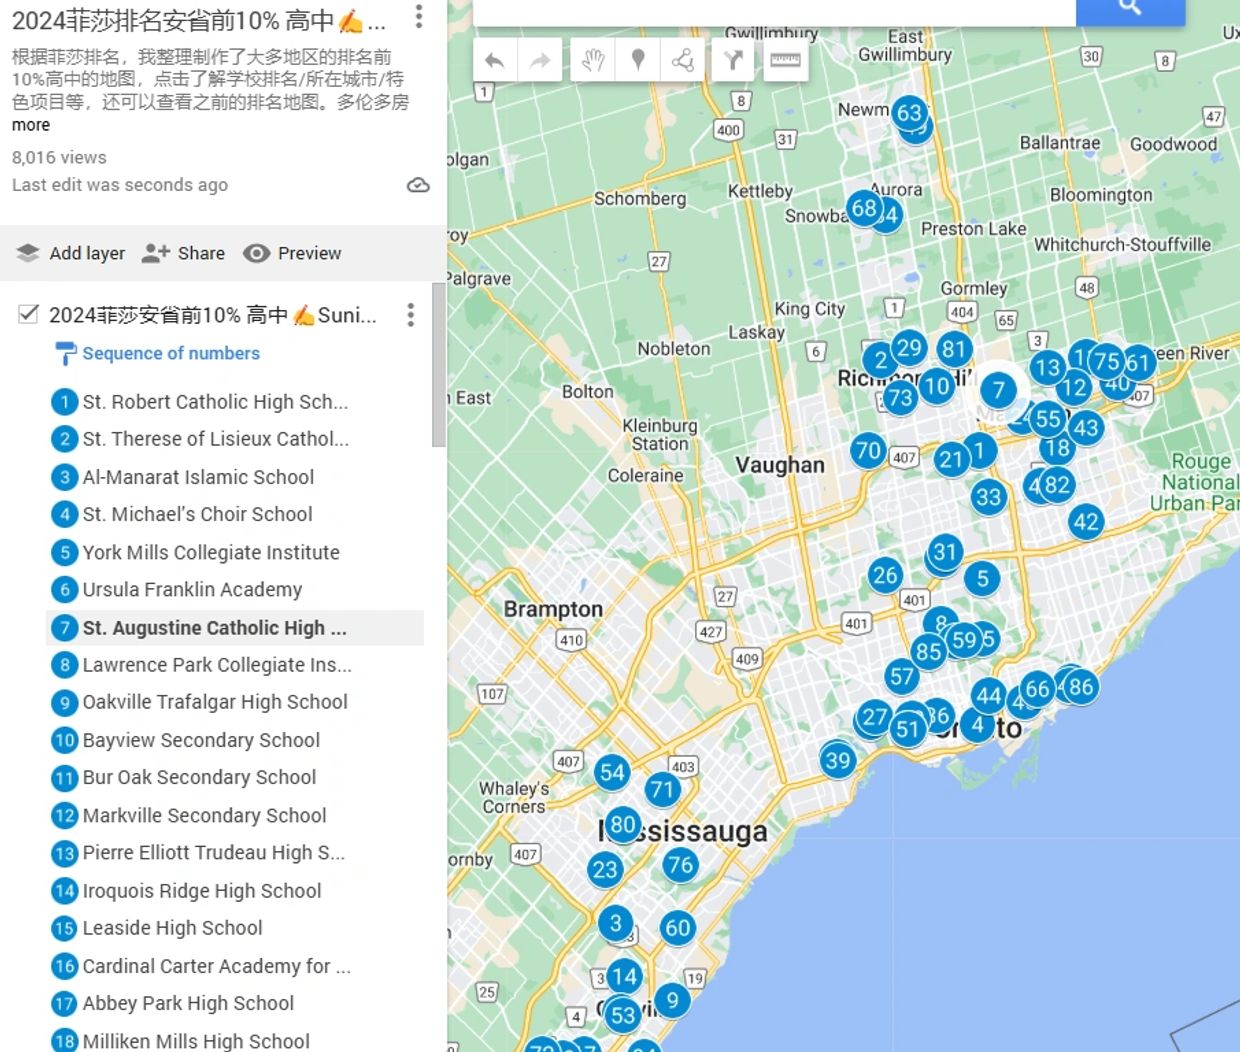Select Al-Manarat Islamic School item
The image size is (1240, 1052).
pyautogui.click(x=235, y=477)
